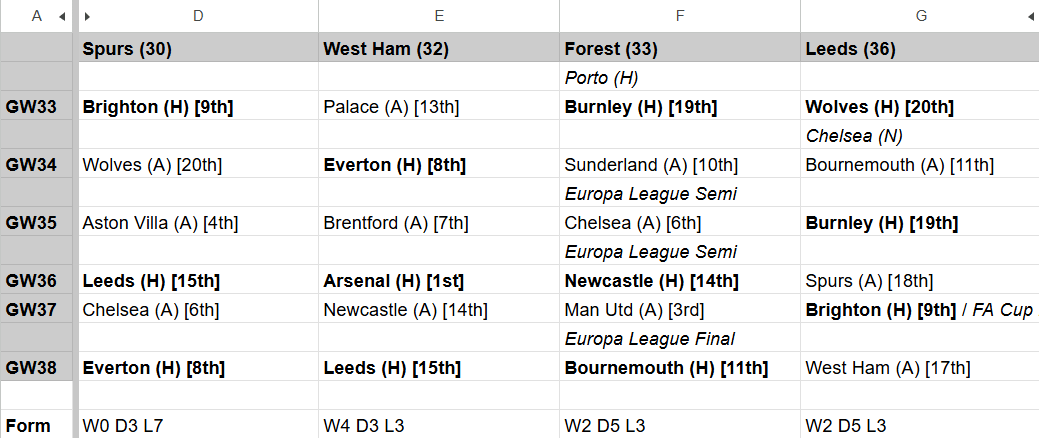Click the W0 D3 L7 form cell
This screenshot has width=1039, height=438.
[x=199, y=426]
